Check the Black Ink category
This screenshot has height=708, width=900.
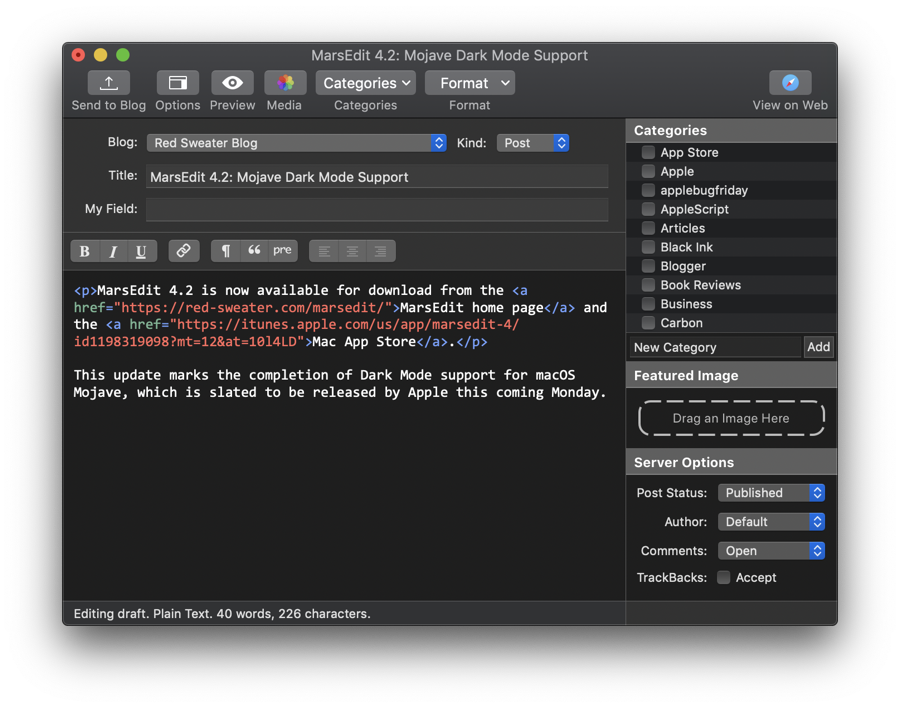pyautogui.click(x=648, y=247)
